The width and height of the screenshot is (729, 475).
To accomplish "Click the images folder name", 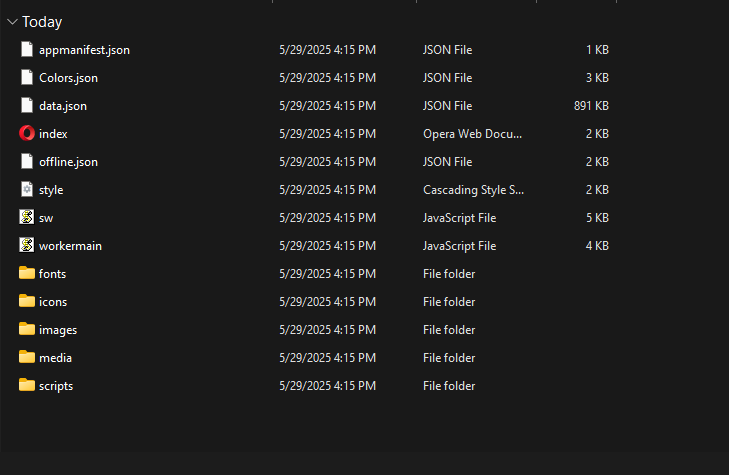I will pos(58,329).
